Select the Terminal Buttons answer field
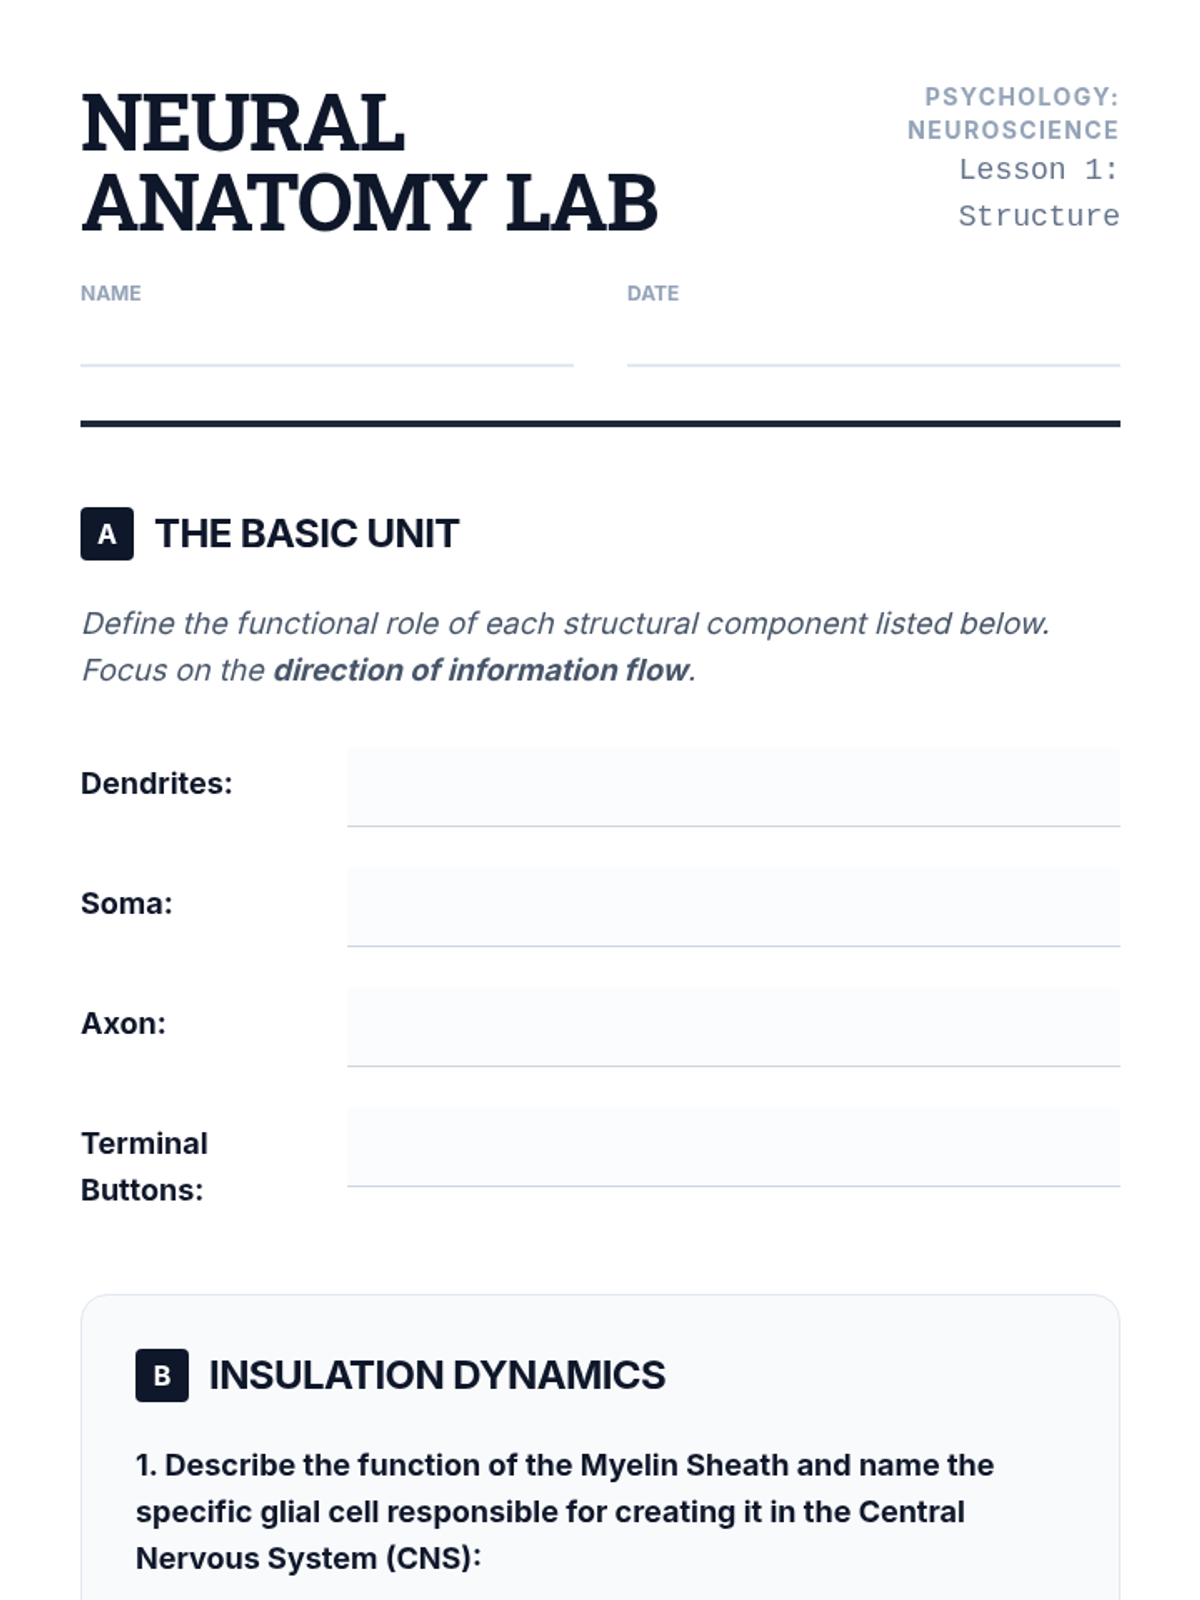The height and width of the screenshot is (1600, 1200). [x=733, y=1146]
